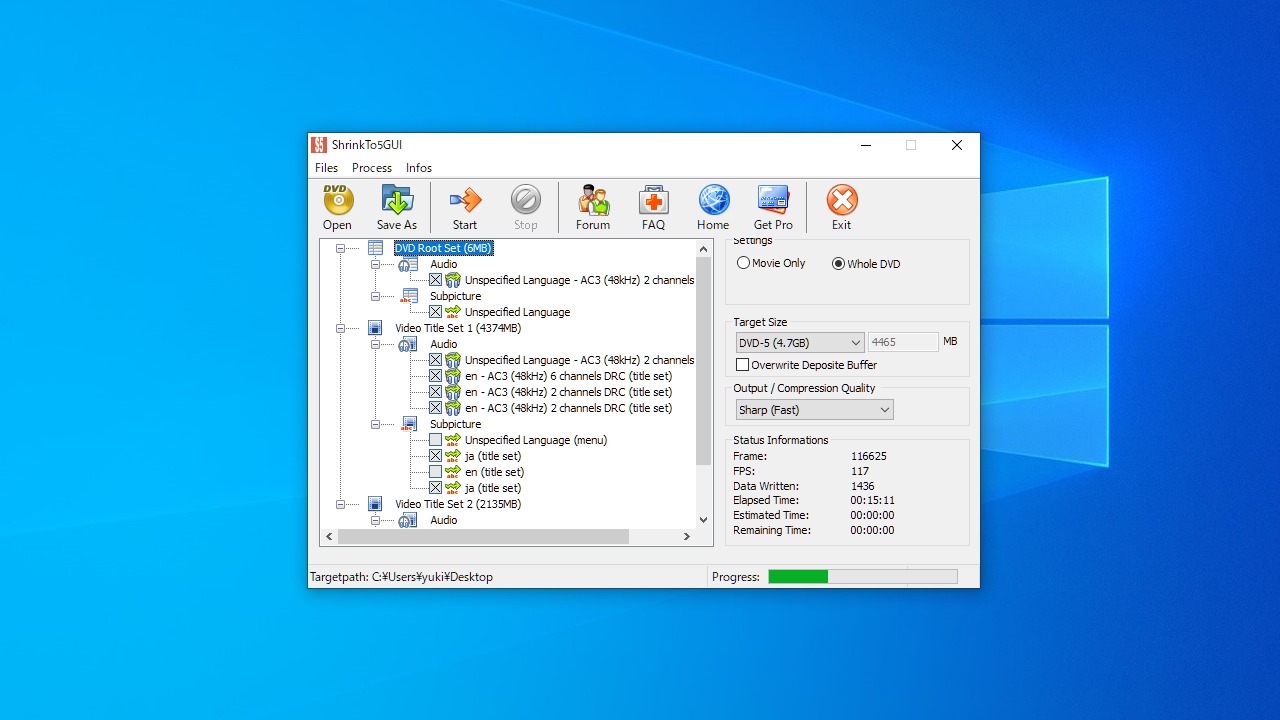This screenshot has width=1280, height=720.
Task: Enable Overwrite Deposite Buffer checkbox
Action: click(x=742, y=365)
